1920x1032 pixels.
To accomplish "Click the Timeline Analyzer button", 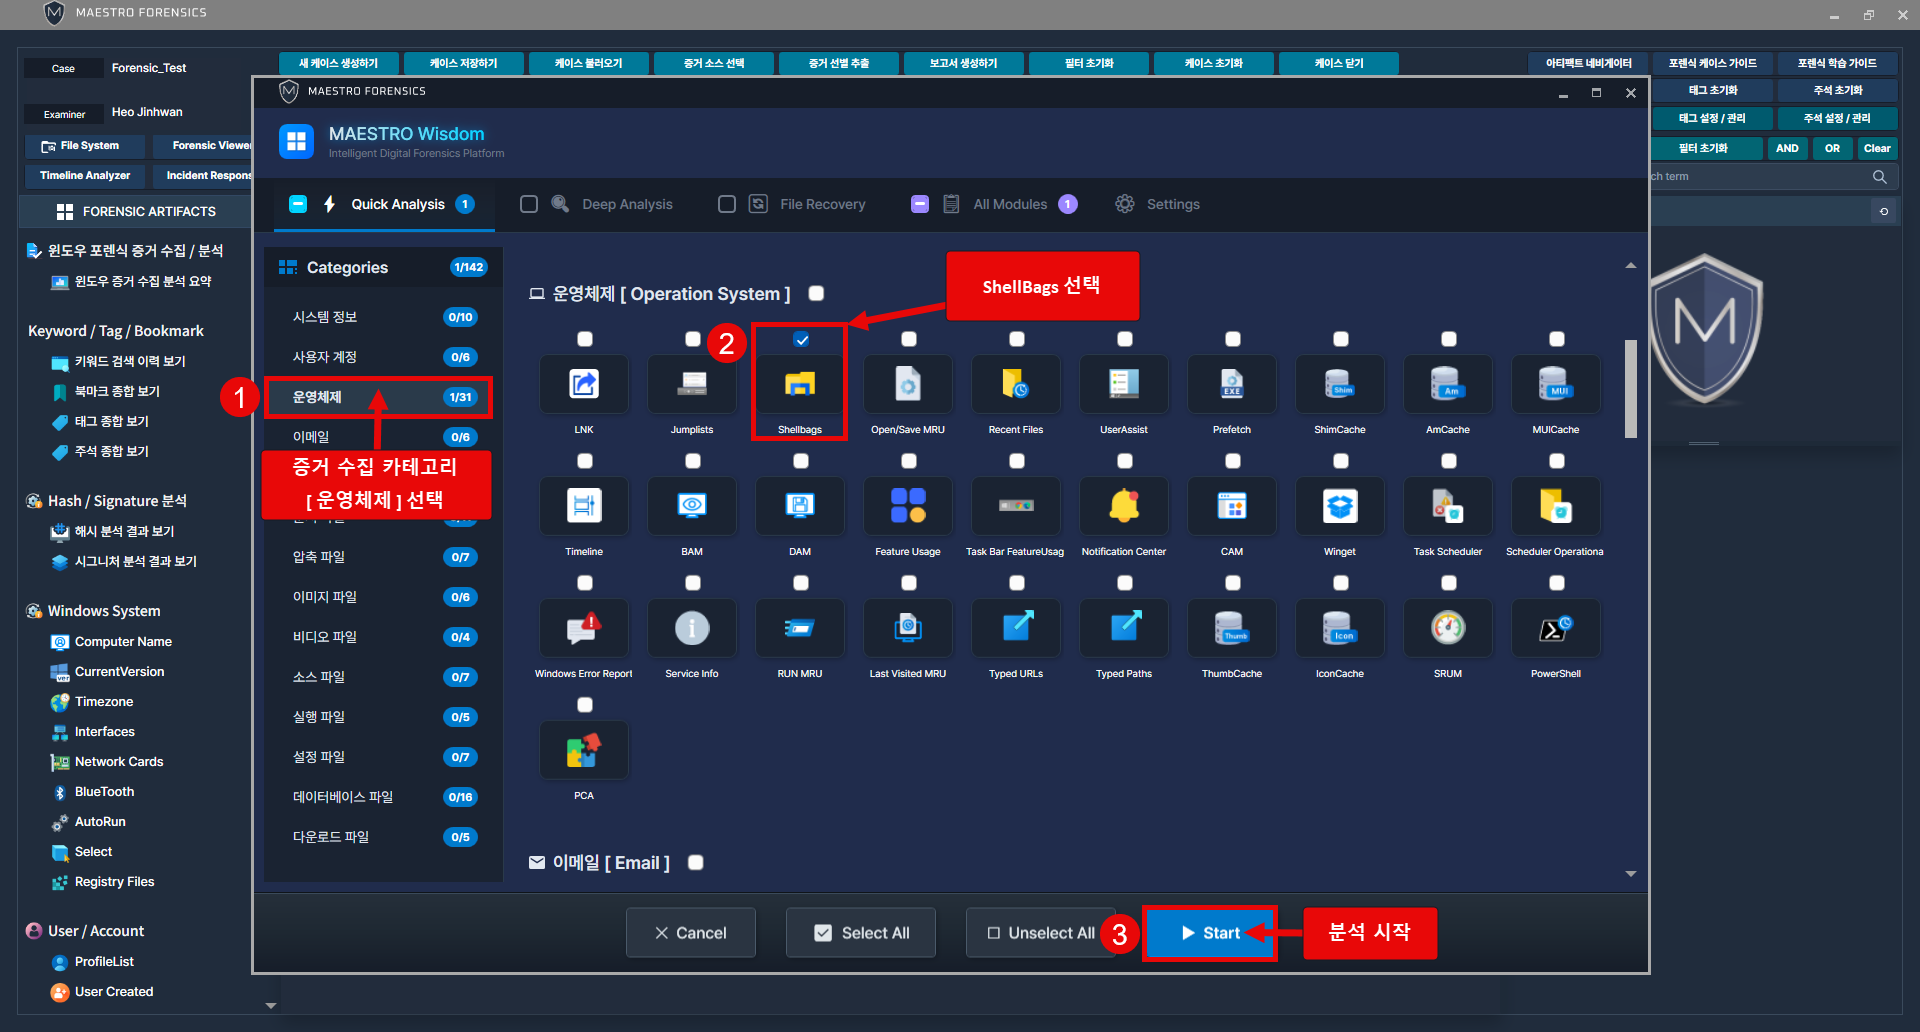I will click(86, 176).
